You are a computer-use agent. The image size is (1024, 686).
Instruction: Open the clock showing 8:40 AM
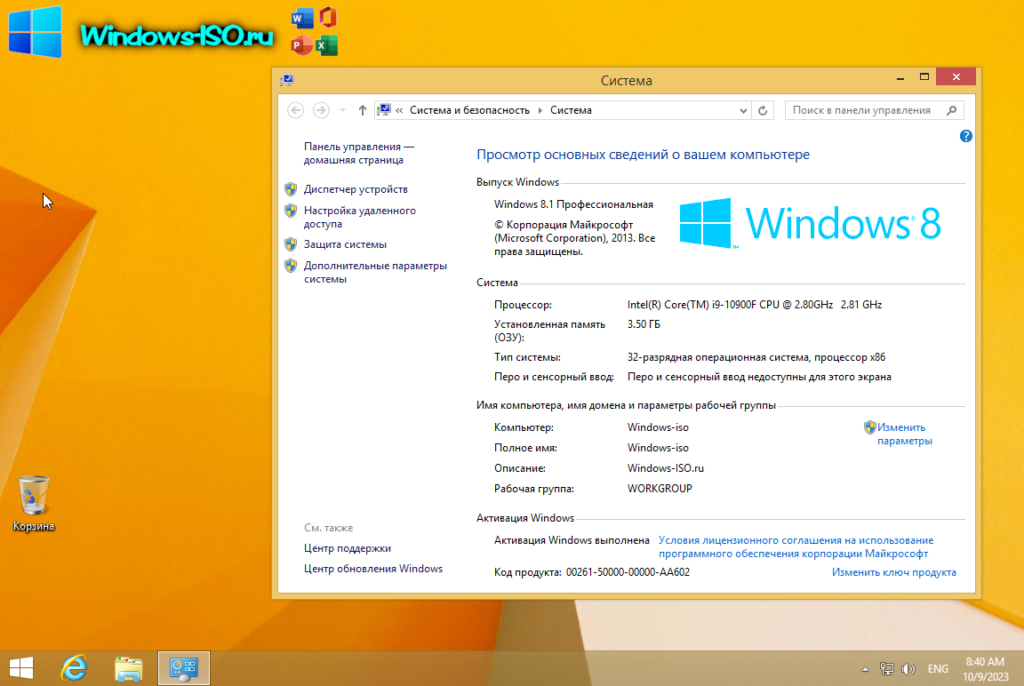point(985,668)
